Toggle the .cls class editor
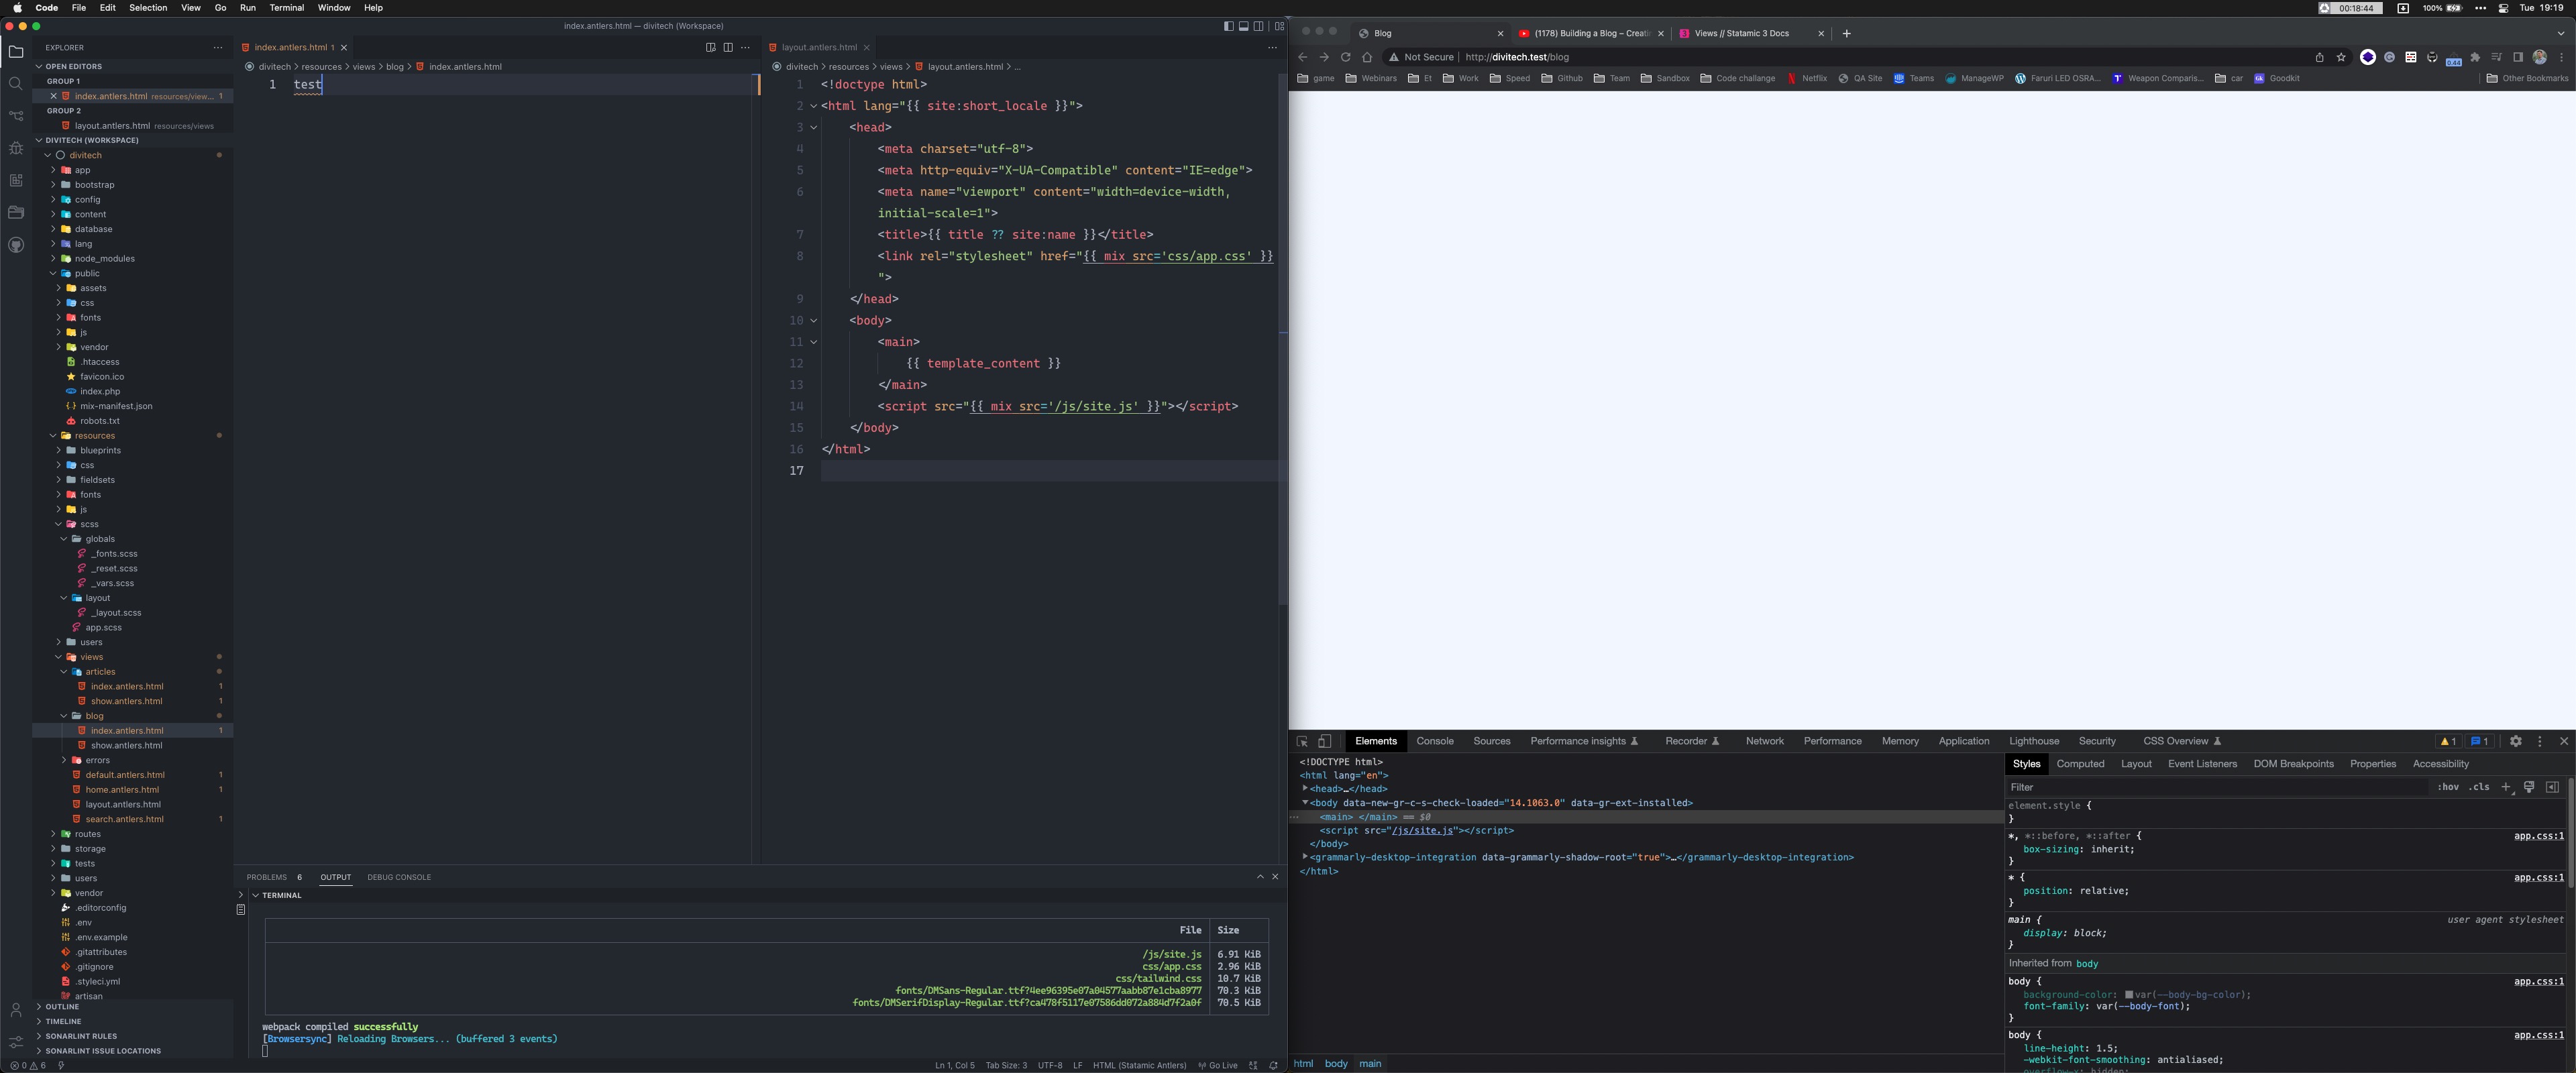This screenshot has width=2576, height=1073. 2480,787
